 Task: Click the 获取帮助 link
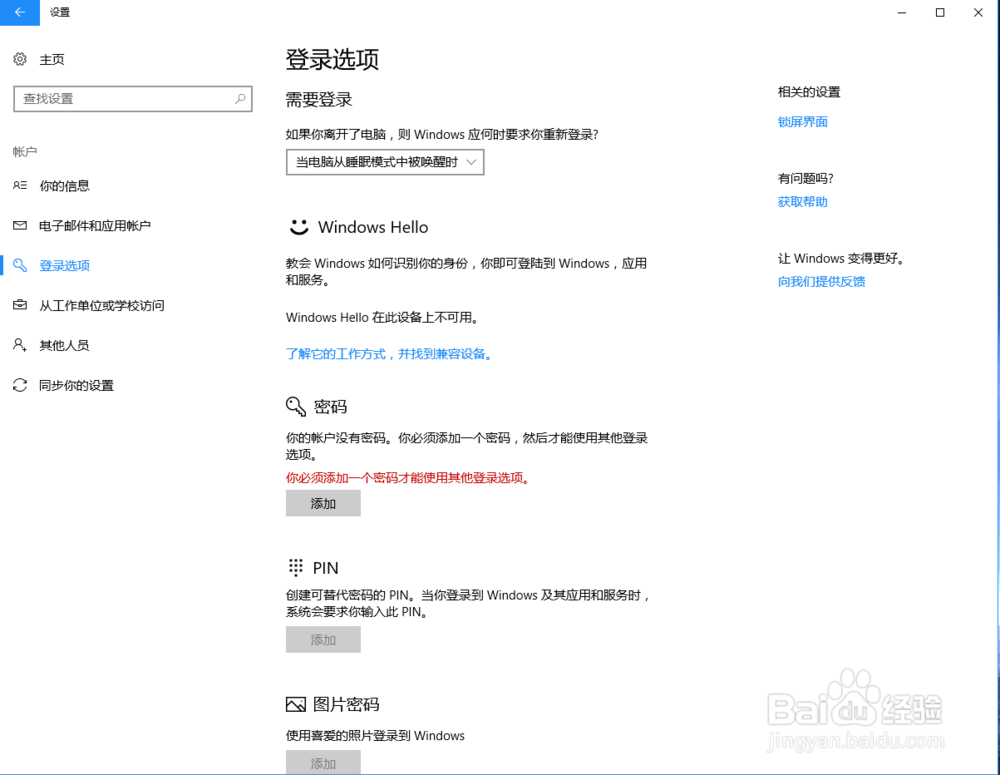(802, 202)
